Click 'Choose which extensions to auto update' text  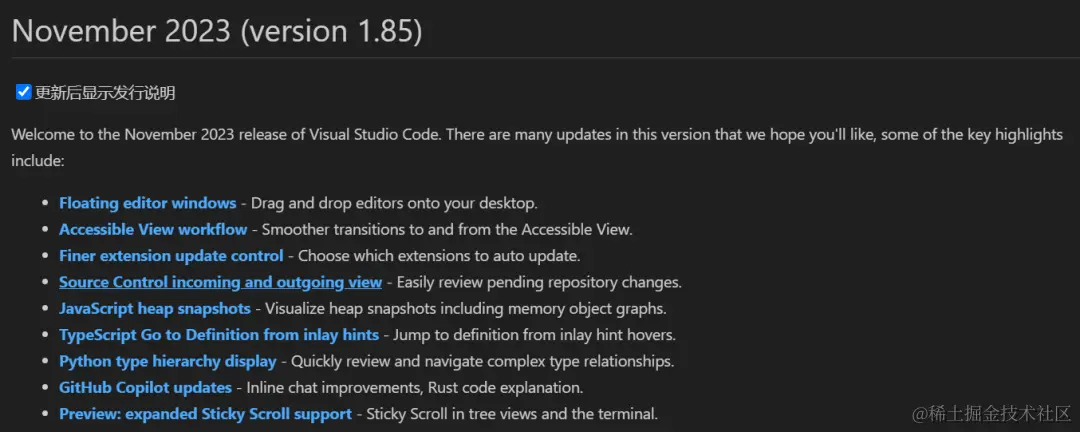pos(439,256)
